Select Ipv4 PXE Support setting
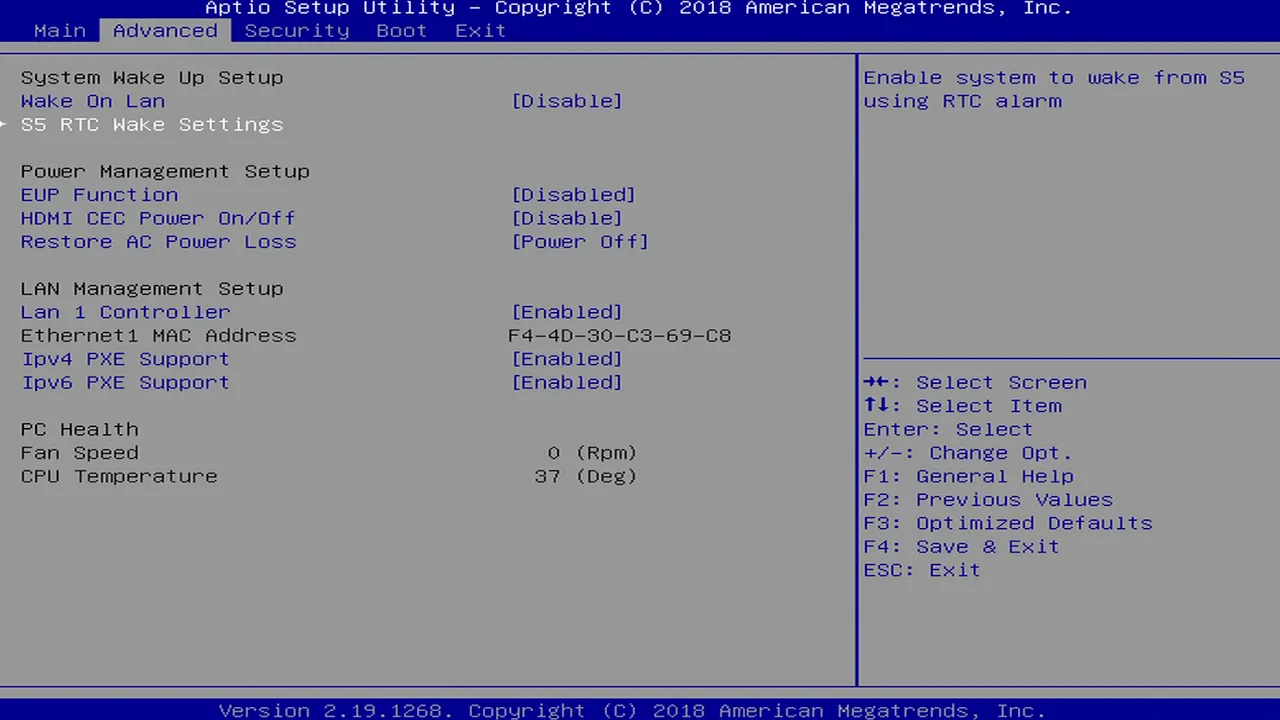The height and width of the screenshot is (720, 1280). pos(125,359)
